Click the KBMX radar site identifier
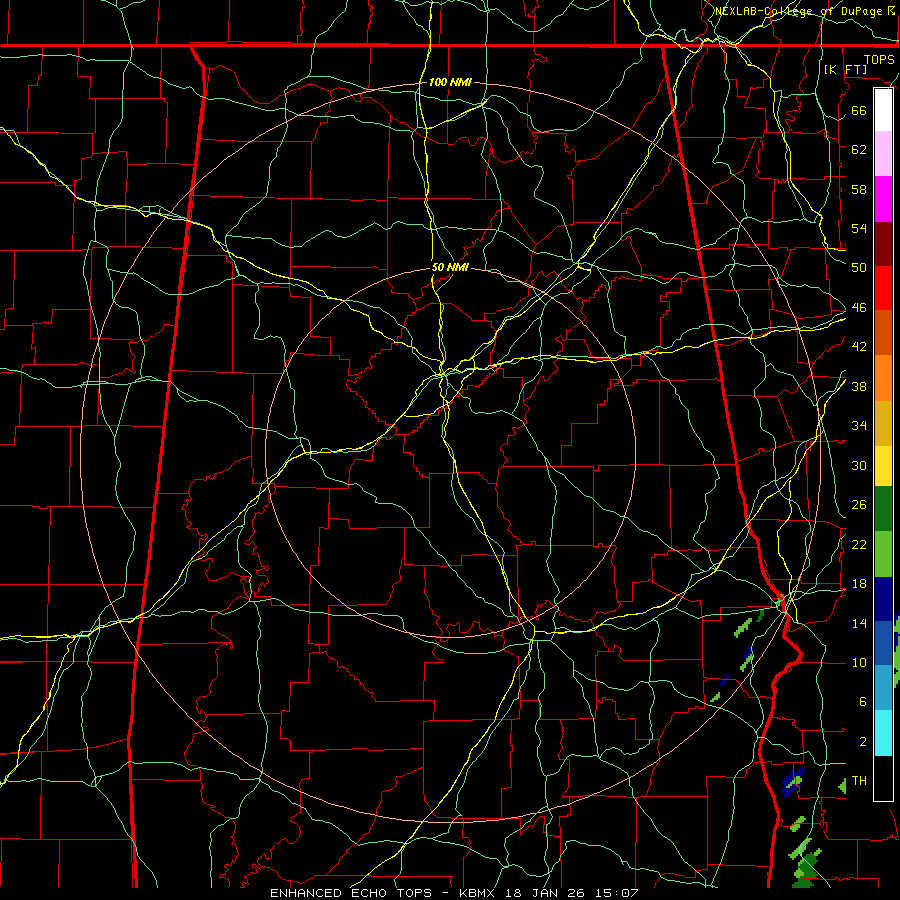Image resolution: width=900 pixels, height=900 pixels. coord(479,893)
